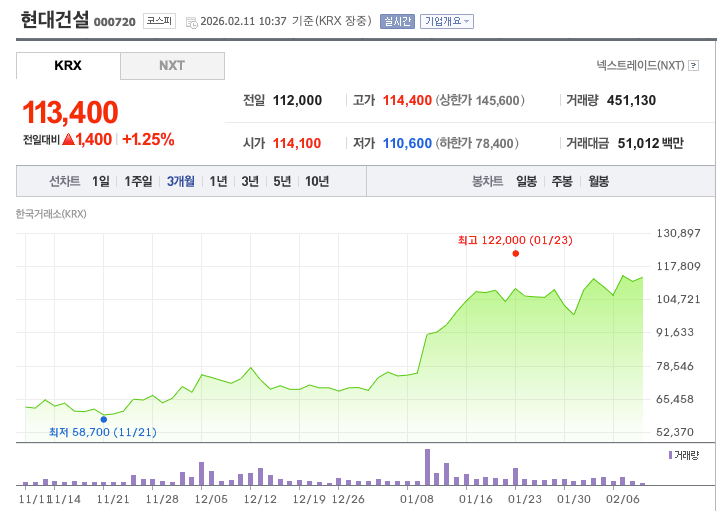717x511 pixels.
Task: Click the purple 거래량 legend swatch
Action: (670, 455)
